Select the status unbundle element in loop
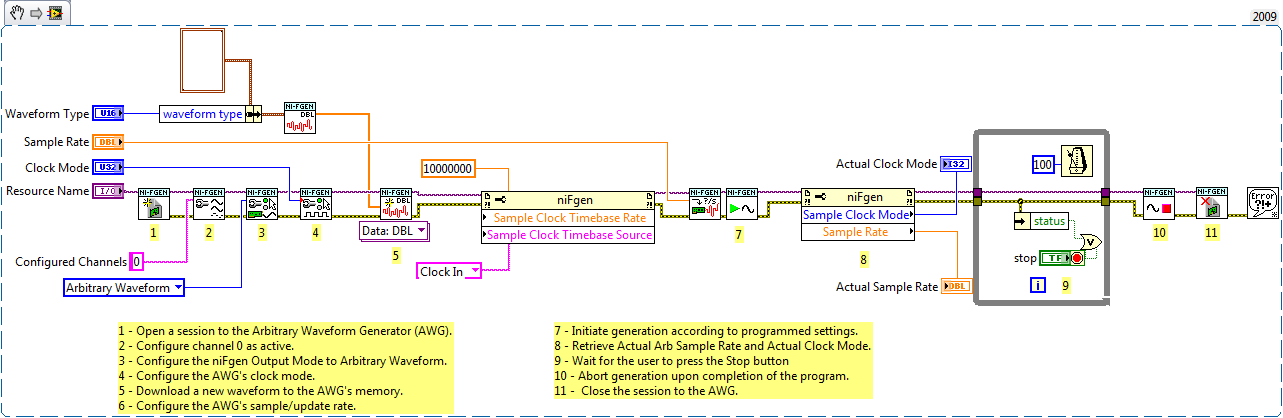 pos(1042,220)
